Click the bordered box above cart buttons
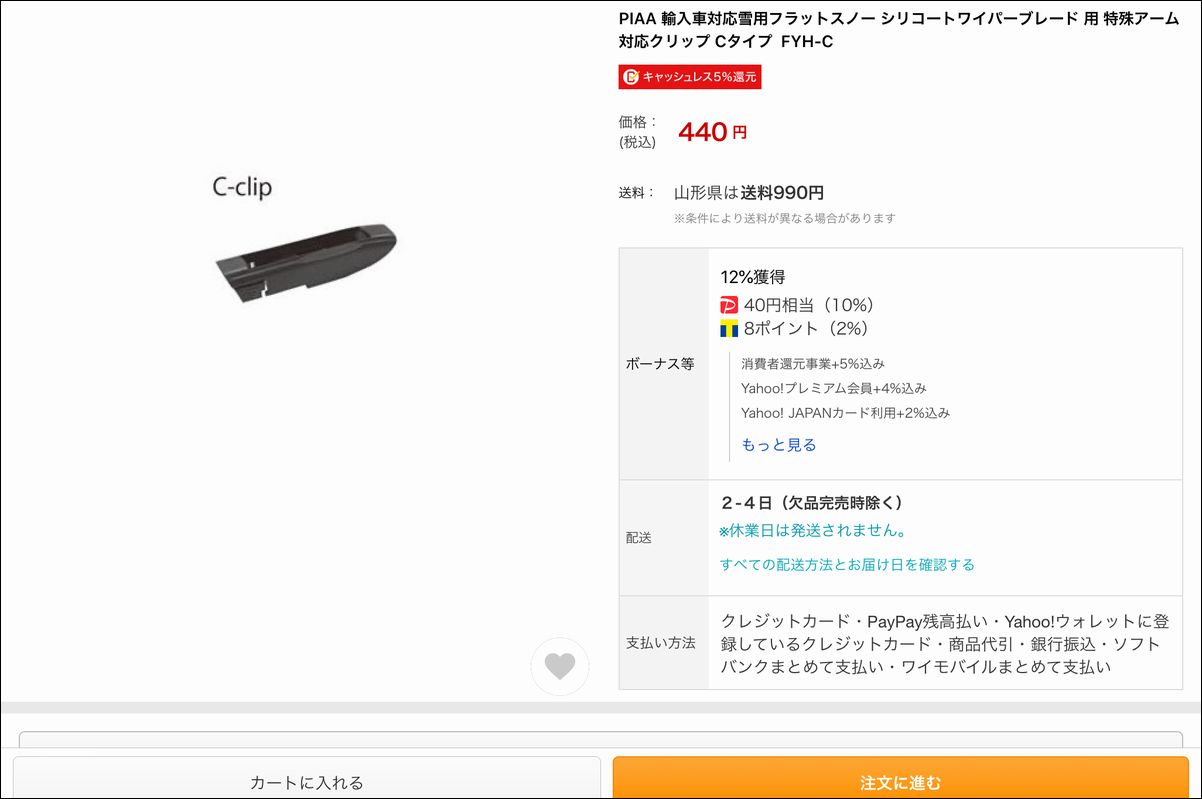1202x799 pixels. click(x=601, y=738)
